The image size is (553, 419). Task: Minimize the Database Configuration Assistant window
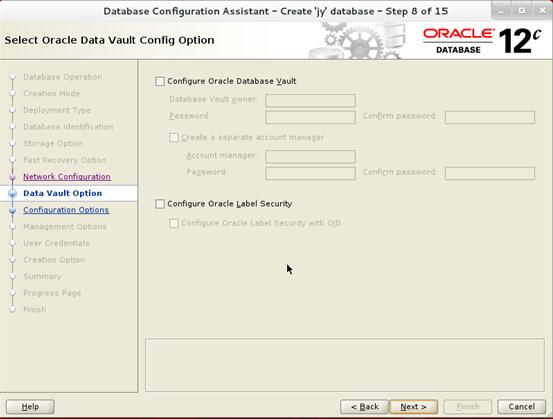coord(500,11)
